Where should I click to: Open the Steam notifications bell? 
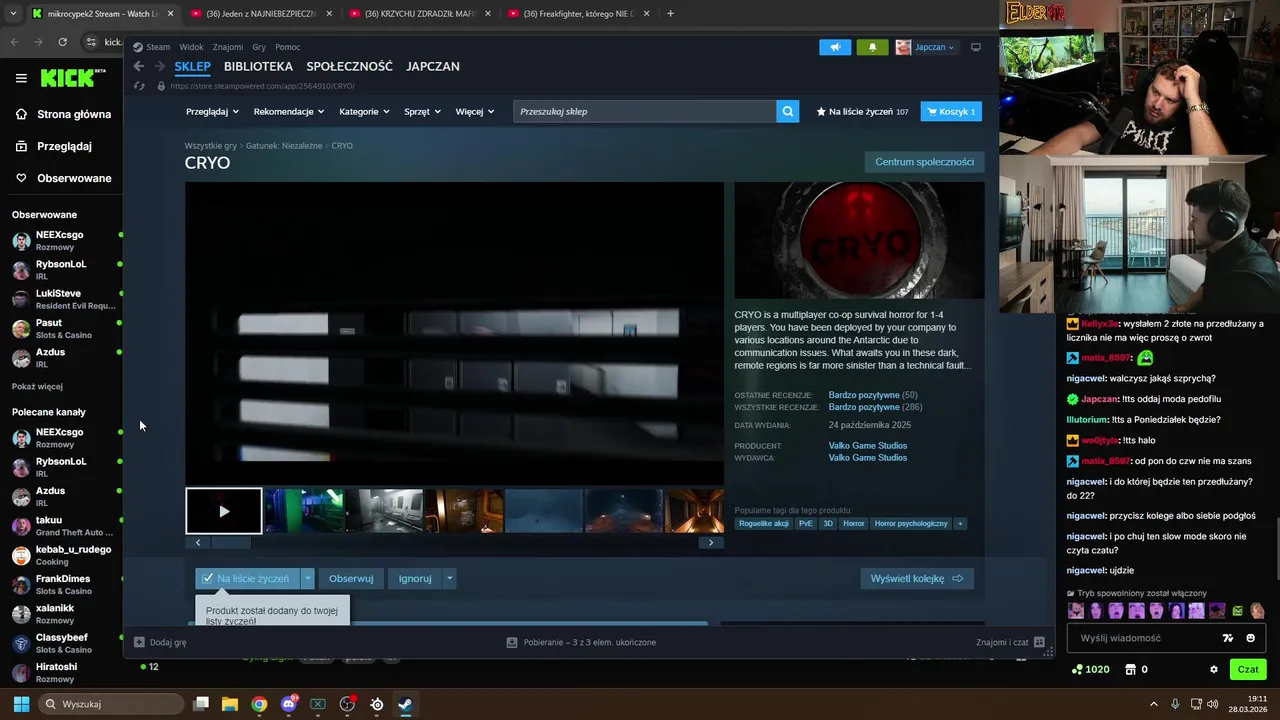872,47
